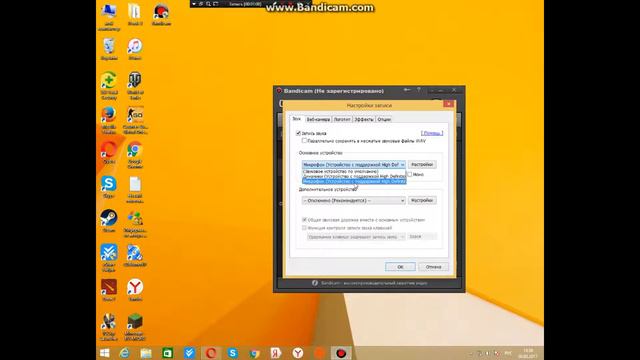Screen dimensions: 640x360
Task: Select the Skype desktop shortcut icon
Action: (x=109, y=186)
